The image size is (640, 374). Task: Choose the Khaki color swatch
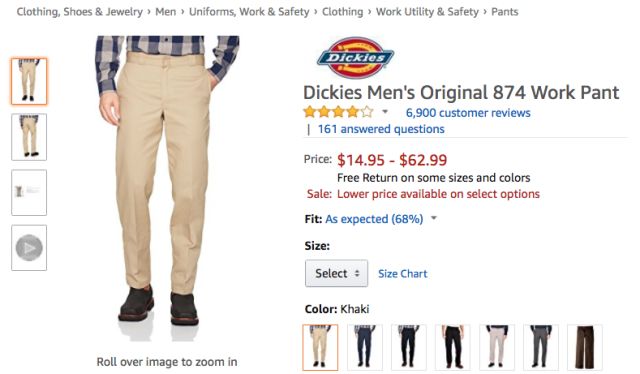[320, 347]
